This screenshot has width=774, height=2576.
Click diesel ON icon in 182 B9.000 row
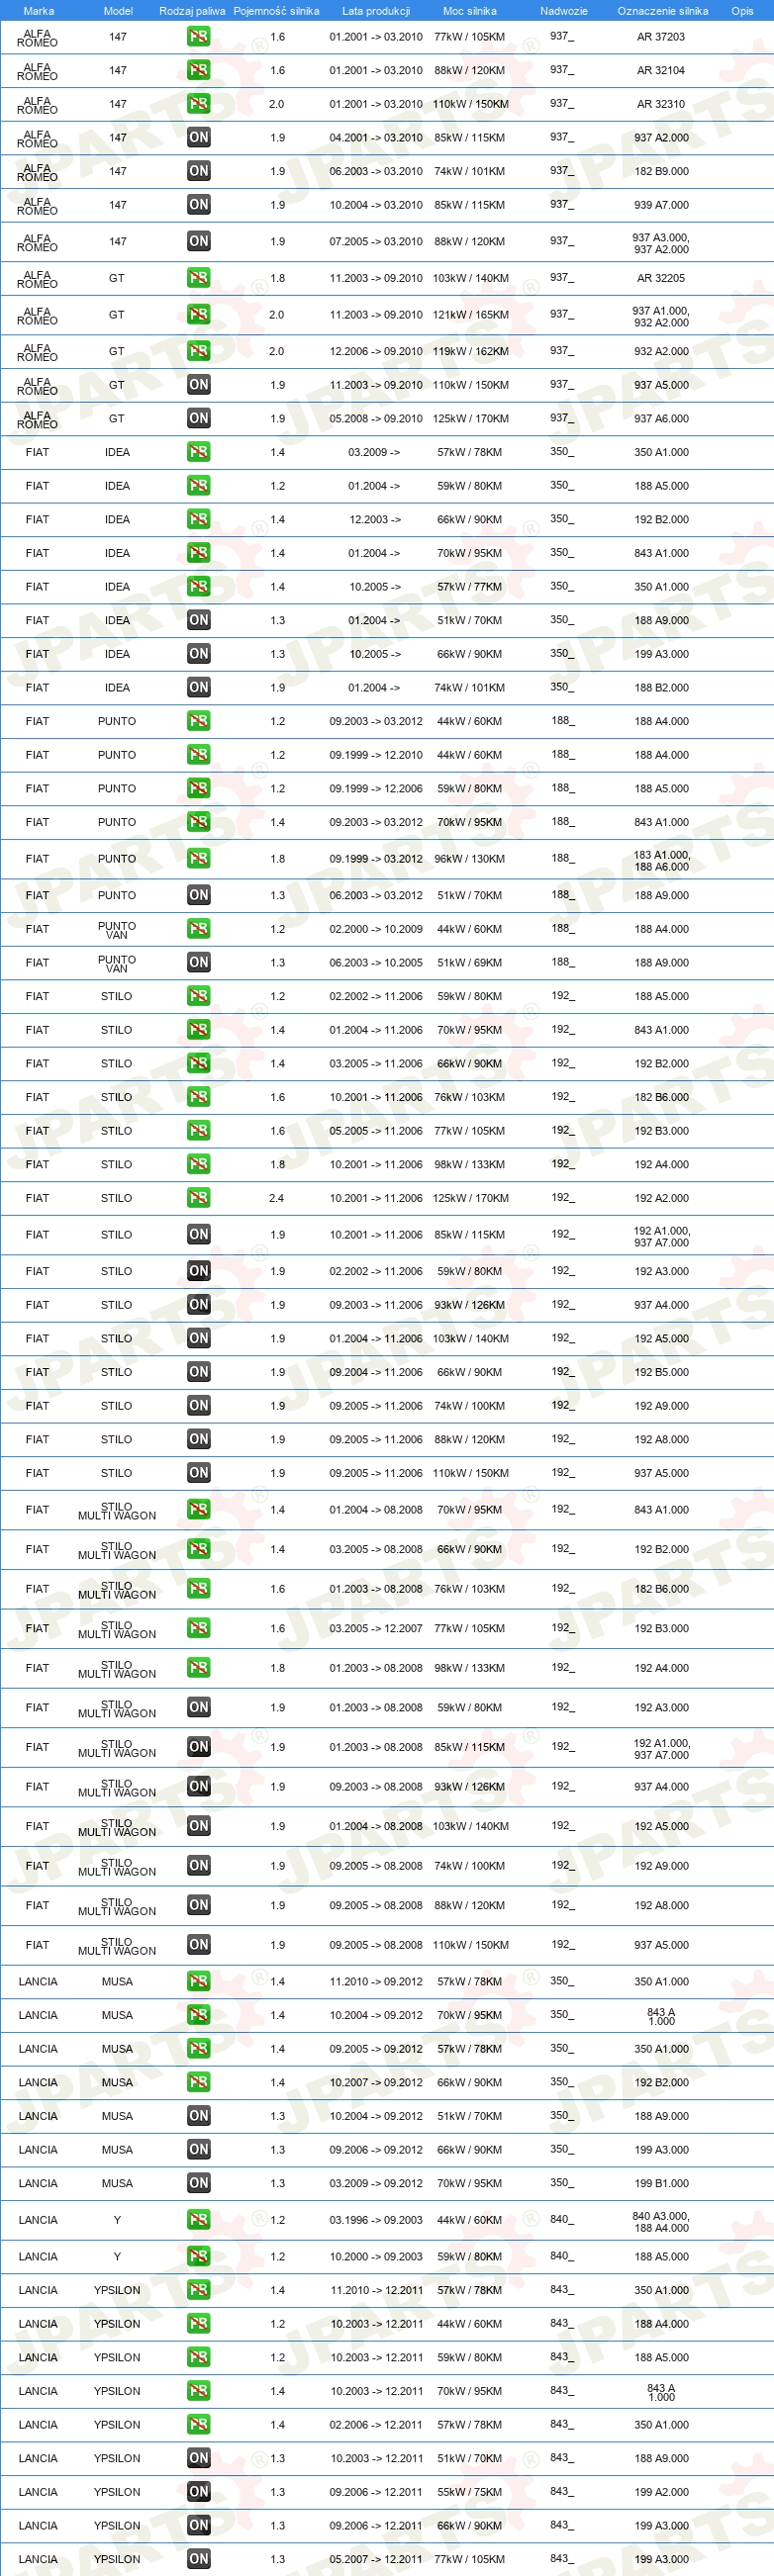click(199, 171)
